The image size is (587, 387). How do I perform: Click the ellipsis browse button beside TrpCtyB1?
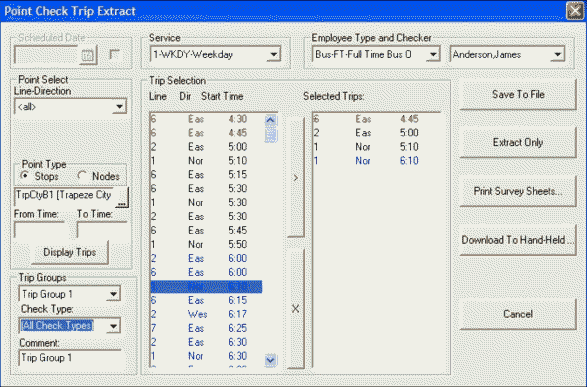122,197
